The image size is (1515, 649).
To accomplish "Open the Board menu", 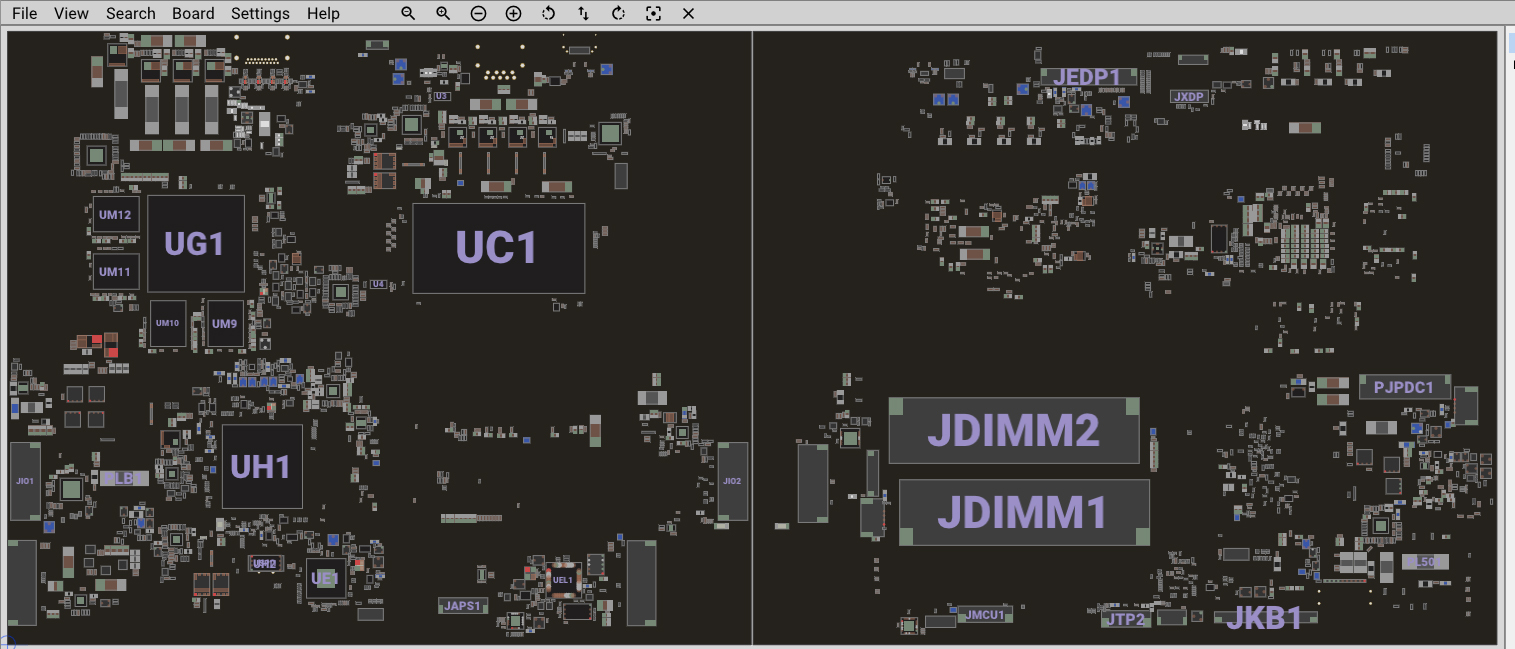I will (x=193, y=14).
